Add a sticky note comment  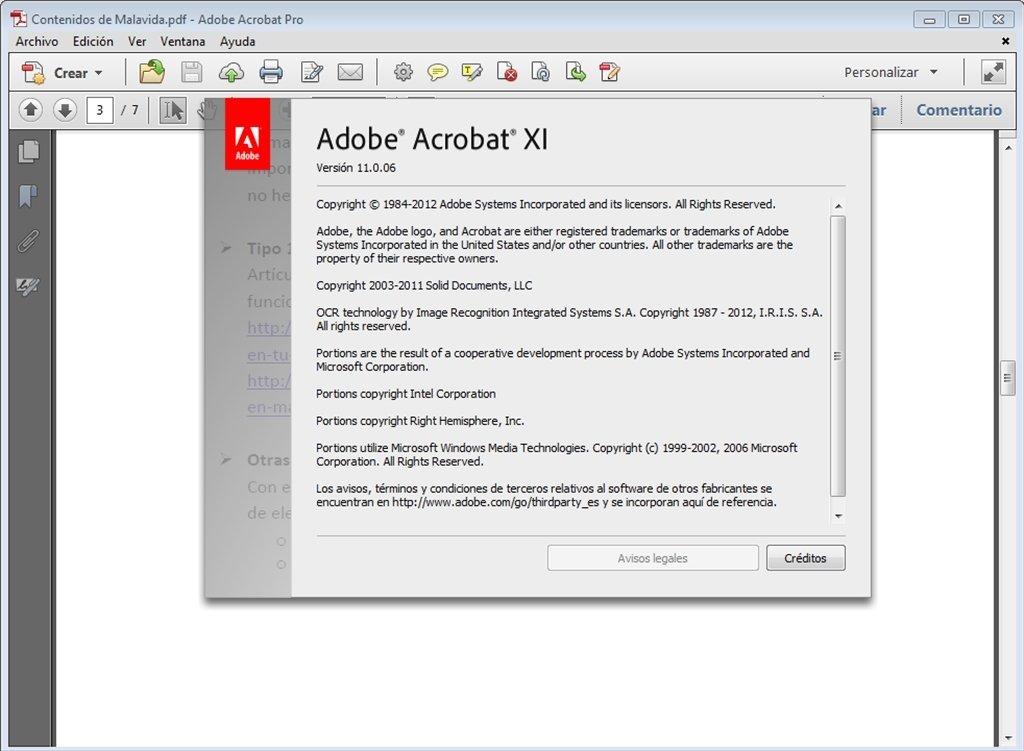pos(438,72)
